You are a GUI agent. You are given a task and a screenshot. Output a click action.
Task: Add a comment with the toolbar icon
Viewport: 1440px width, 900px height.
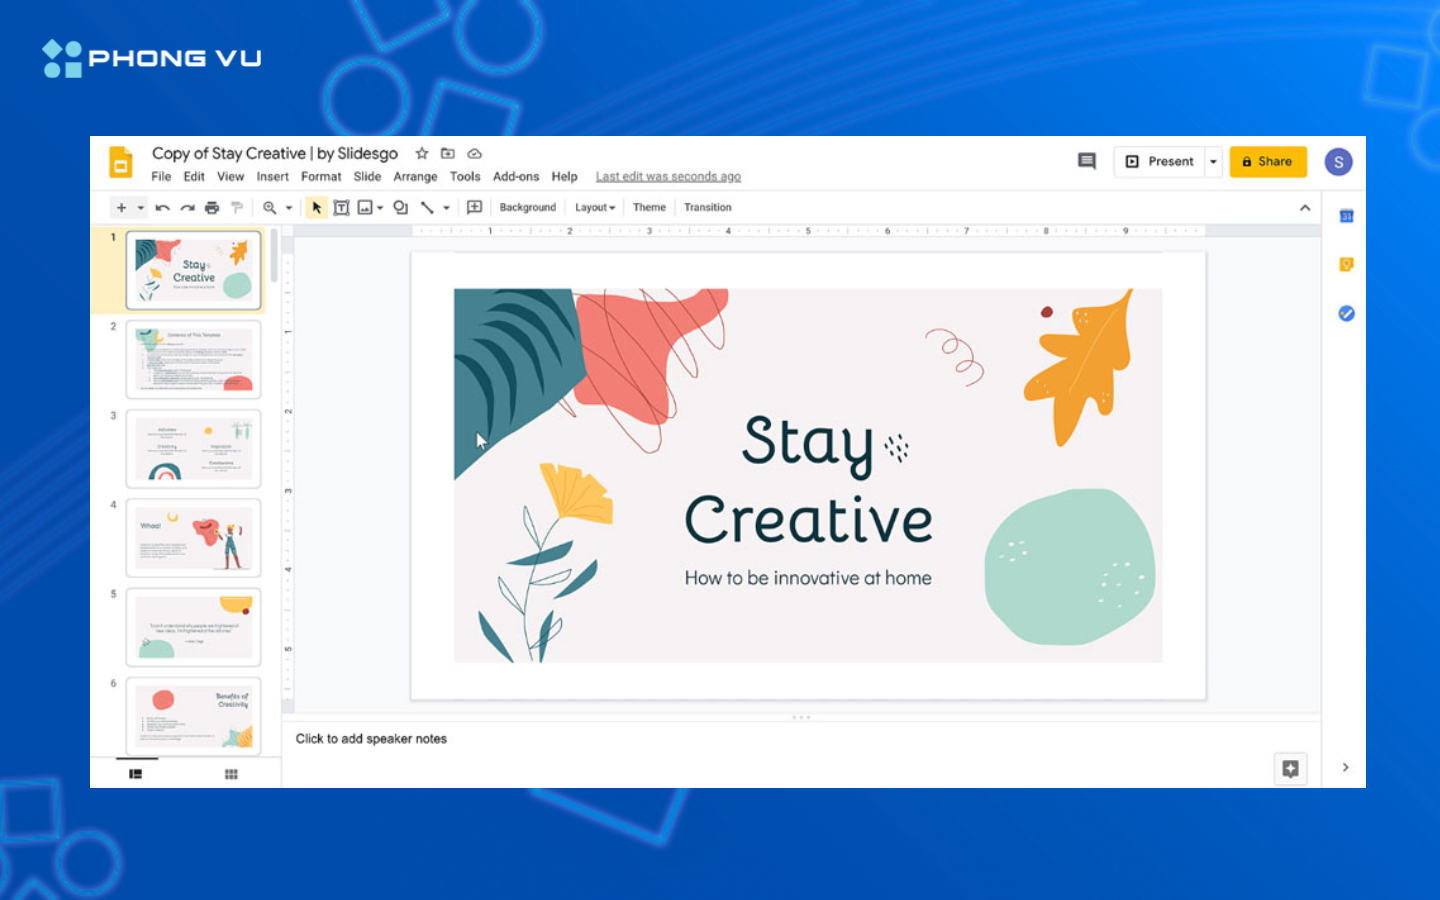pos(475,208)
